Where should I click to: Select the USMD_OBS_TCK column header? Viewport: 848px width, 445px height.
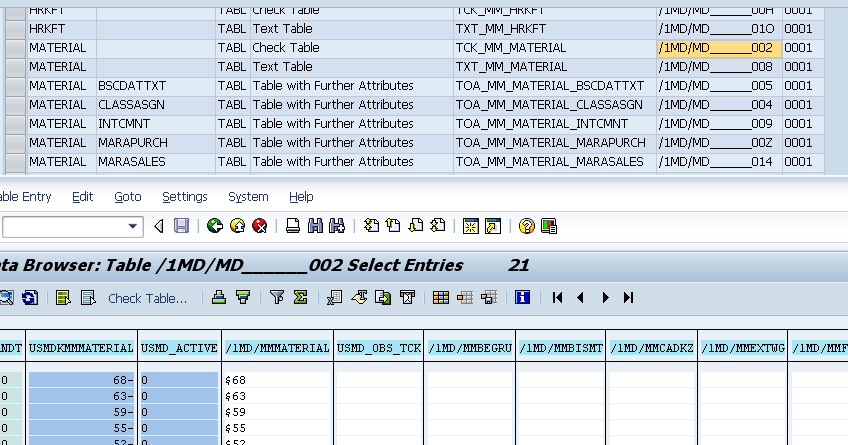point(379,348)
